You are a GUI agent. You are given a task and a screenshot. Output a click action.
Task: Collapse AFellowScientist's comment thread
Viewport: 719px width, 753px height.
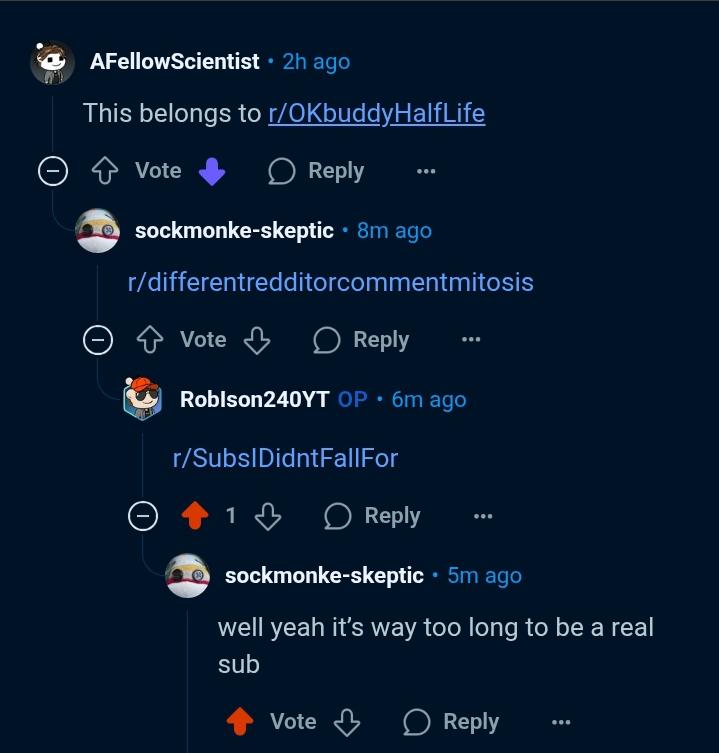tap(53, 171)
